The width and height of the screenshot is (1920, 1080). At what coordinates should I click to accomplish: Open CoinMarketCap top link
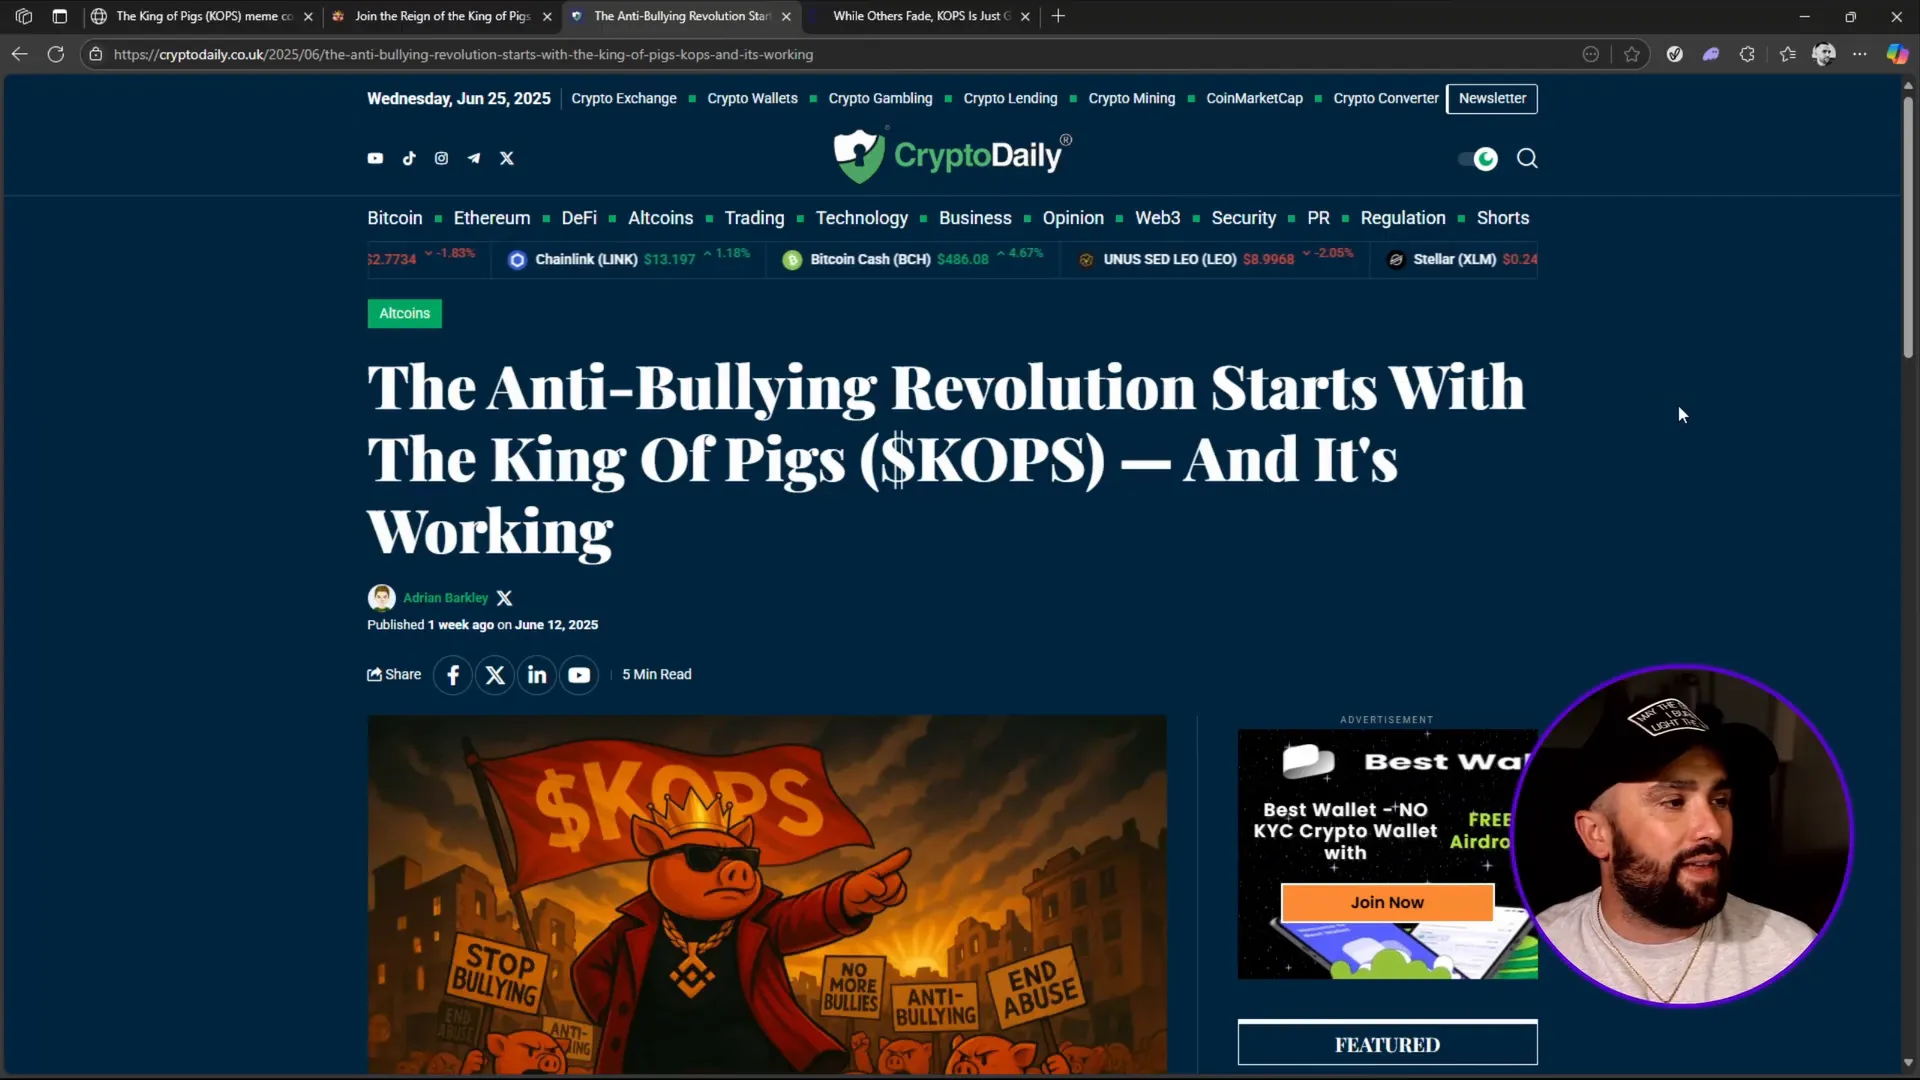[x=1254, y=98]
